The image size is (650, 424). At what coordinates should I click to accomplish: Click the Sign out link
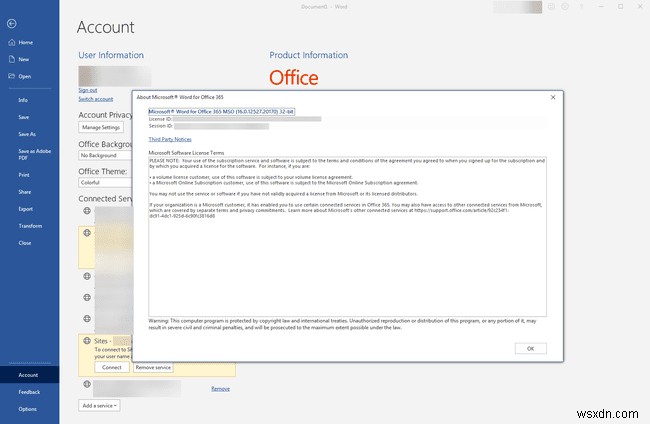click(x=87, y=90)
